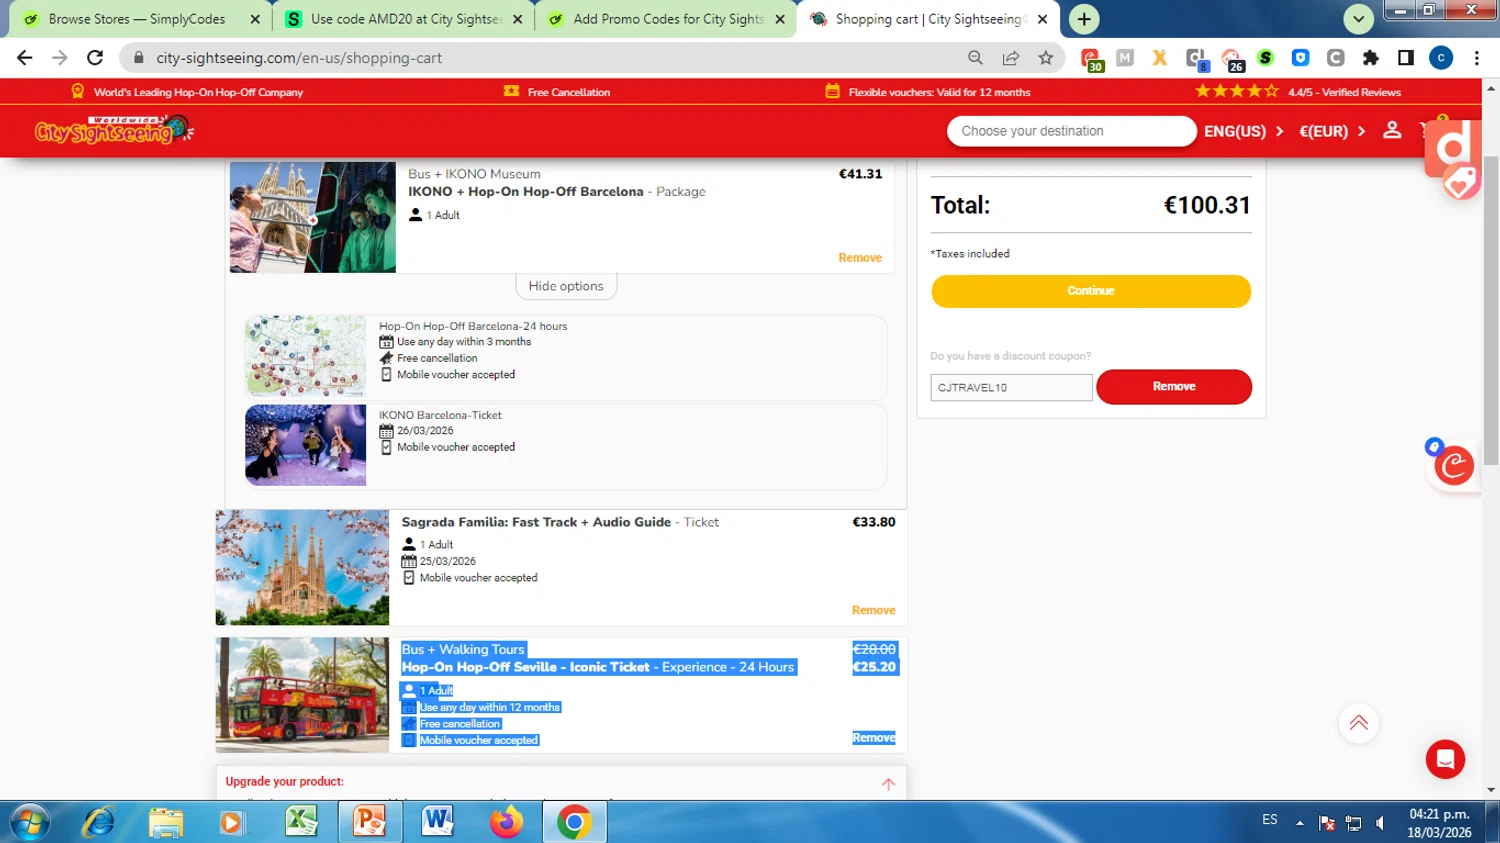Open the green S extension
Image resolution: width=1500 pixels, height=843 pixels.
1266,58
